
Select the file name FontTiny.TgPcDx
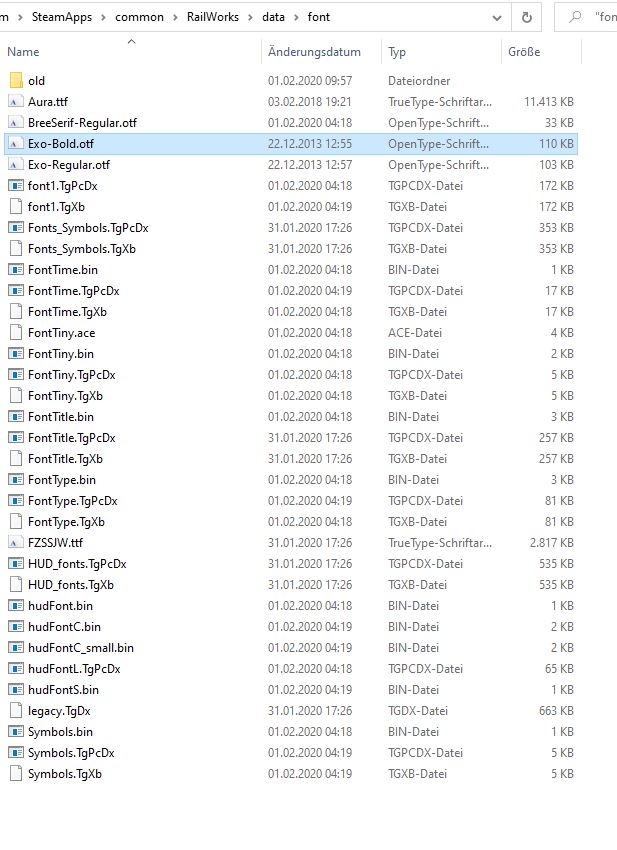click(x=72, y=375)
